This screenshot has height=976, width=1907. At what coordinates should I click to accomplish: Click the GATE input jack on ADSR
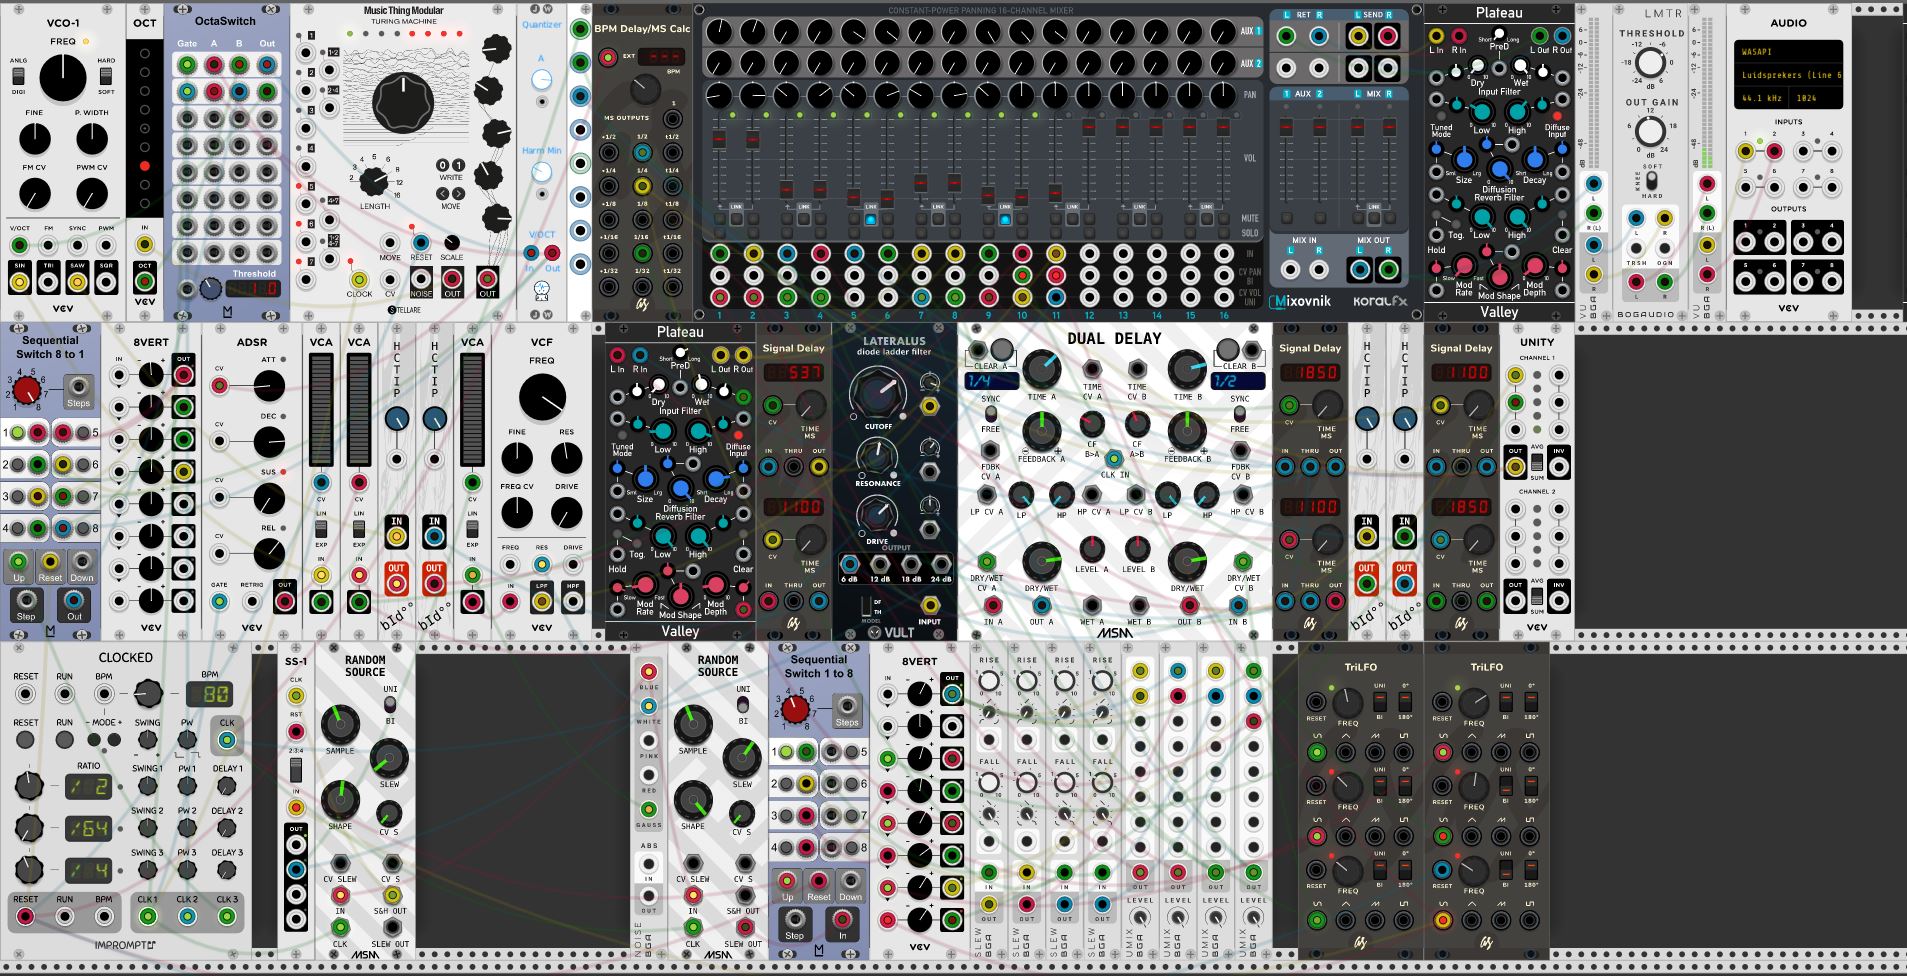(219, 601)
